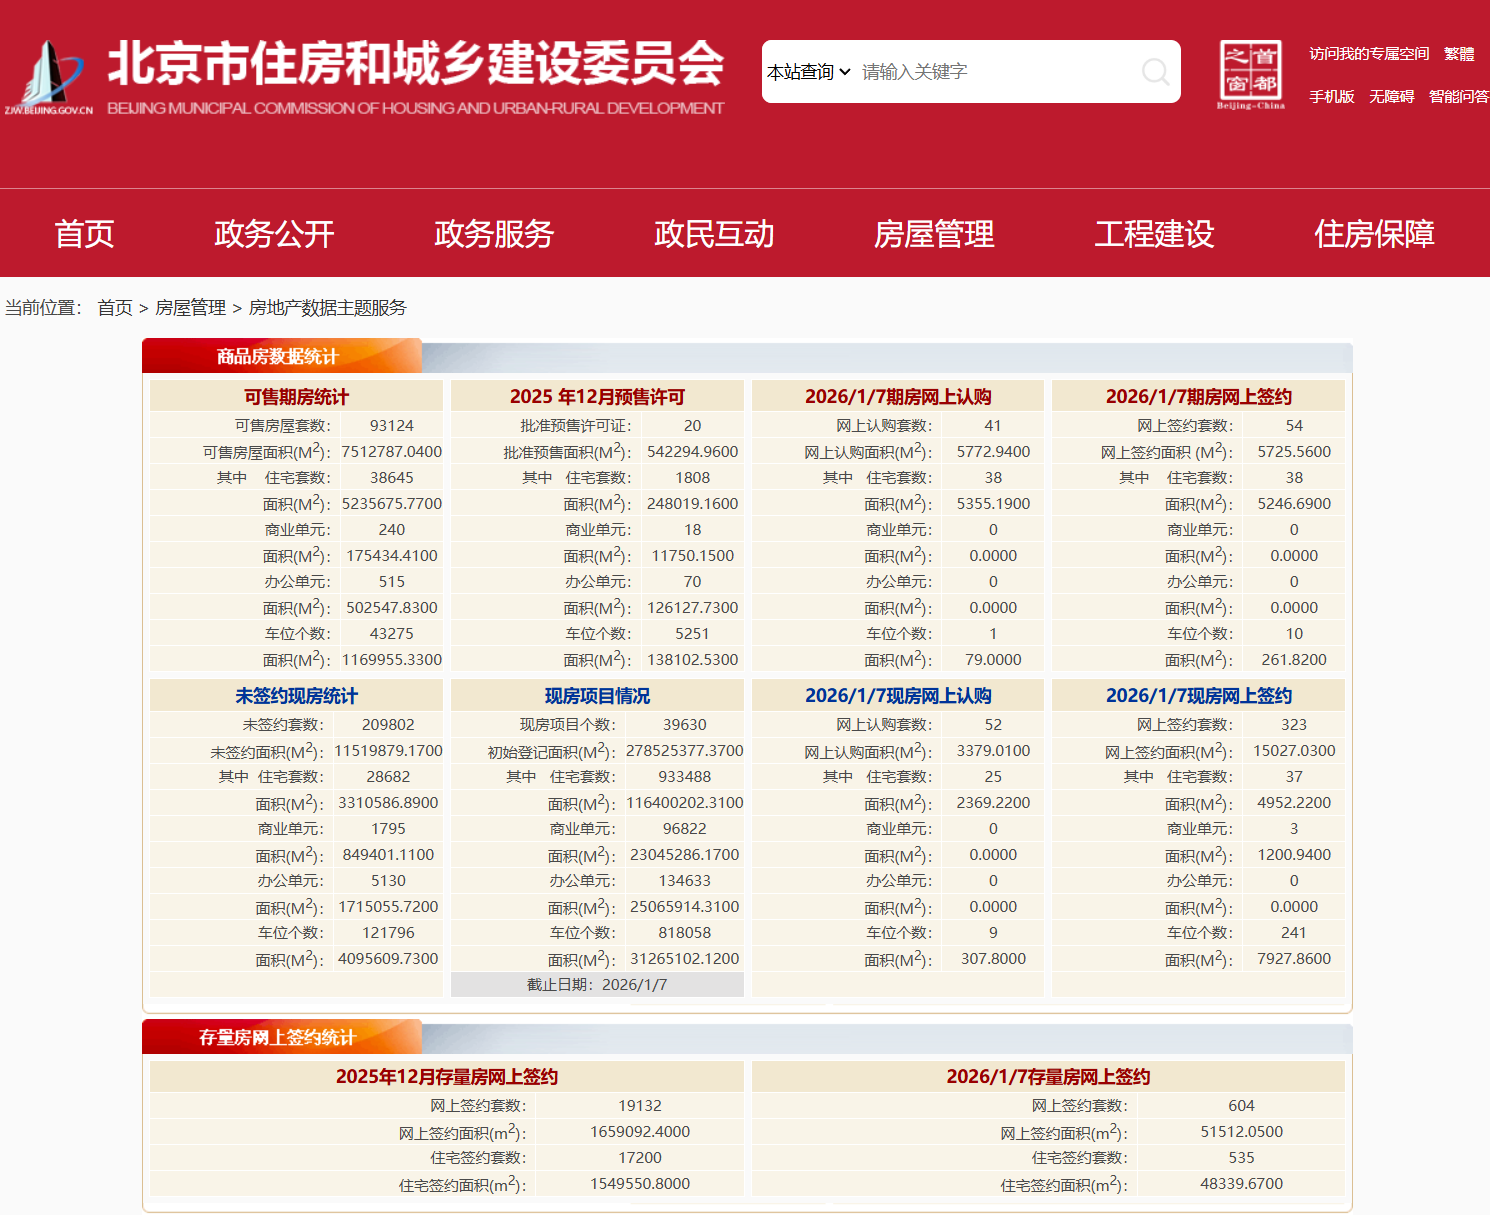Click the 2026/1/7现房网上认购 heading
The image size is (1490, 1215).
point(898,696)
